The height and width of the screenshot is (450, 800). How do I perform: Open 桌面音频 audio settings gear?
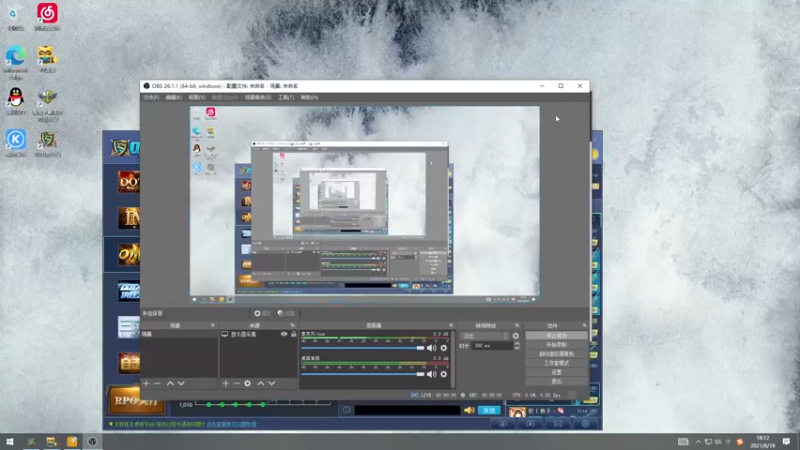click(443, 374)
